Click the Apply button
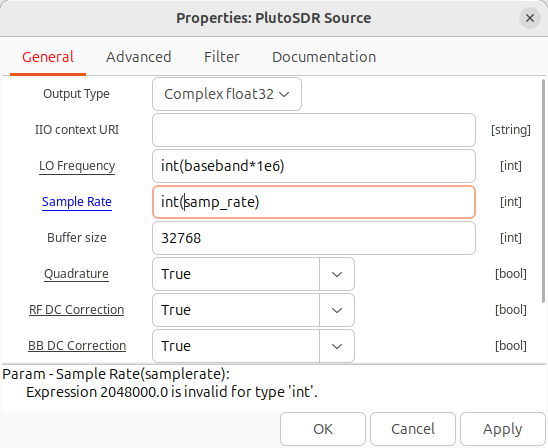This screenshot has width=548, height=448. click(503, 429)
